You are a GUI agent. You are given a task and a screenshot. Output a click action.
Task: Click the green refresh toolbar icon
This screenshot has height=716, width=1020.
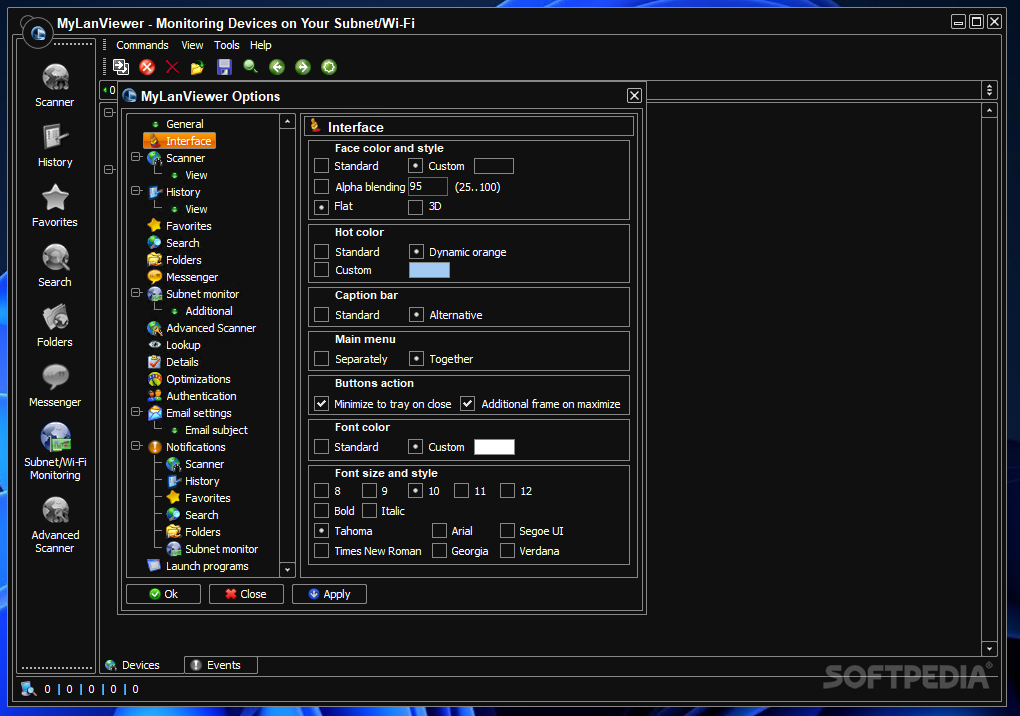point(329,67)
